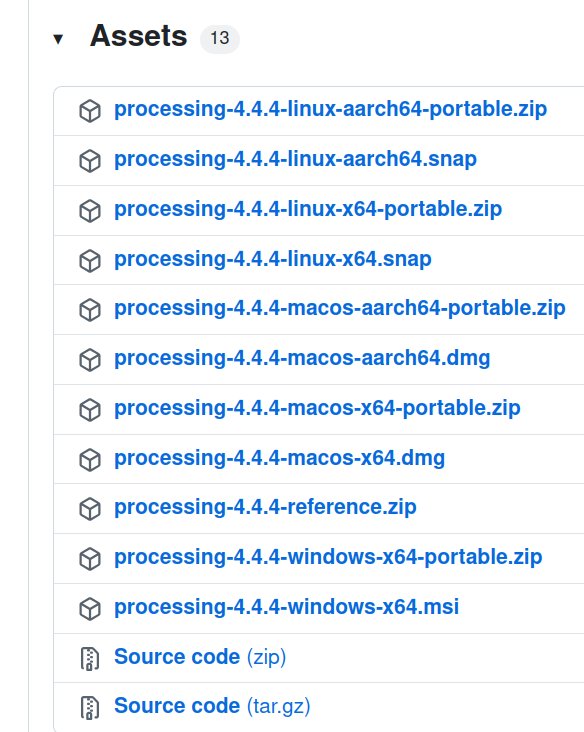Viewport: 584px width, 732px height.
Task: Click the package icon beside reference.zip
Action: coord(90,509)
